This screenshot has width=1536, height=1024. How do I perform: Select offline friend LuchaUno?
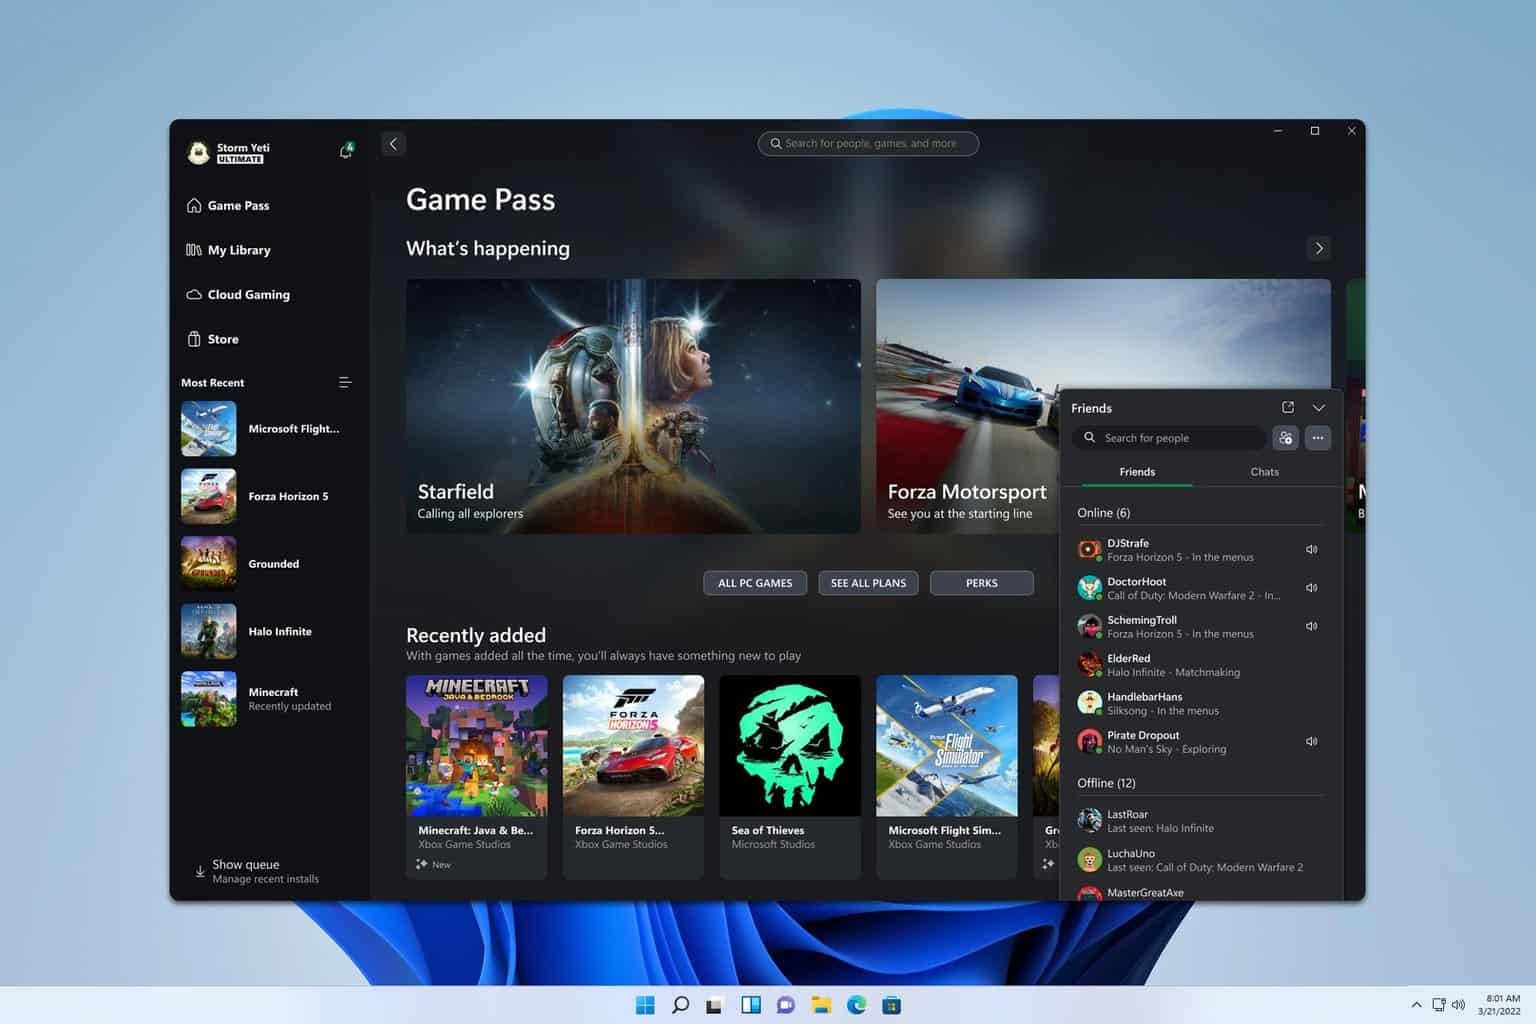click(x=1200, y=860)
